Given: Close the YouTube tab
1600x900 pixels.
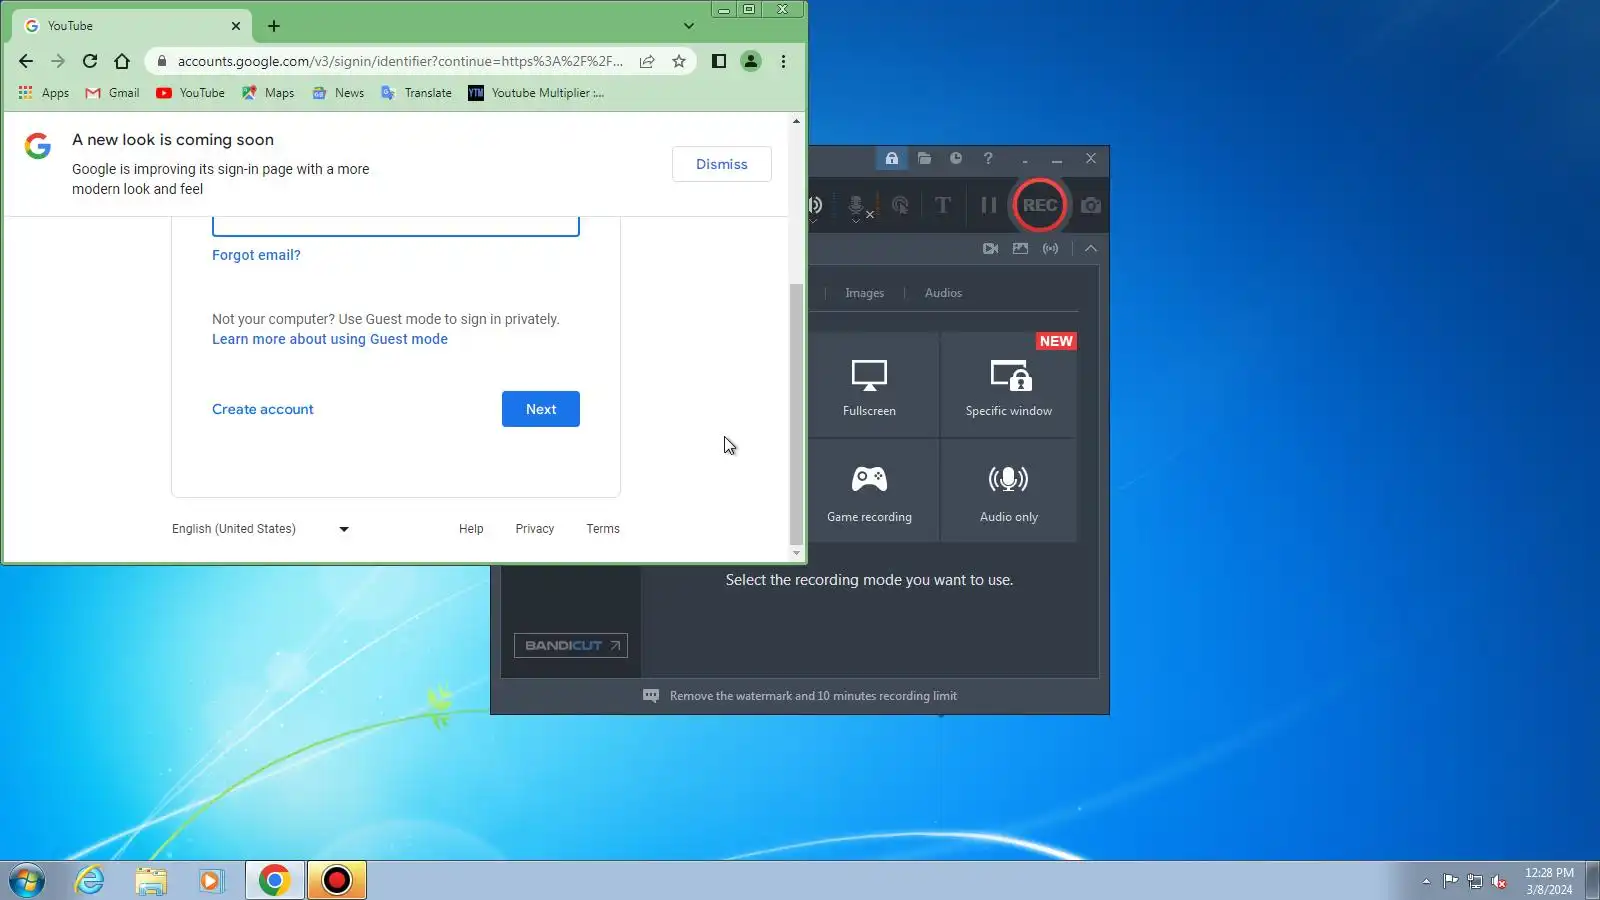Looking at the screenshot, I should pyautogui.click(x=236, y=26).
